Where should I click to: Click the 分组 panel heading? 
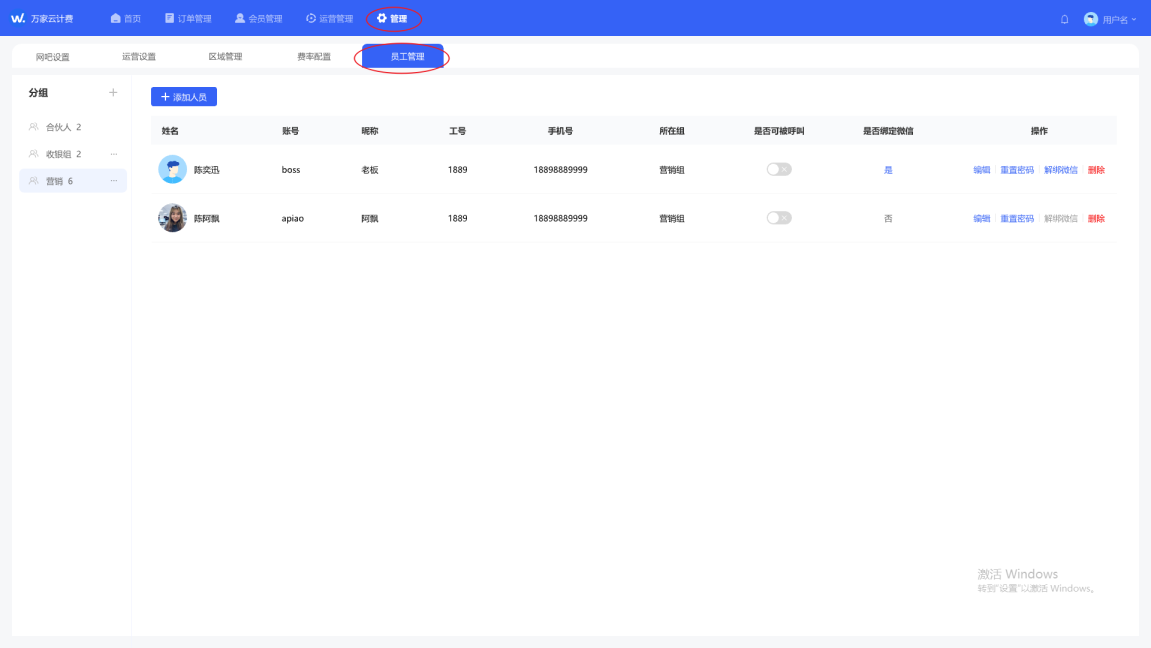(x=38, y=92)
